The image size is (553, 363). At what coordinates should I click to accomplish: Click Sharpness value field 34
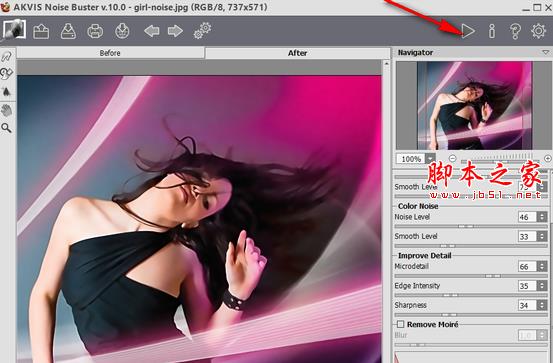[x=527, y=305]
